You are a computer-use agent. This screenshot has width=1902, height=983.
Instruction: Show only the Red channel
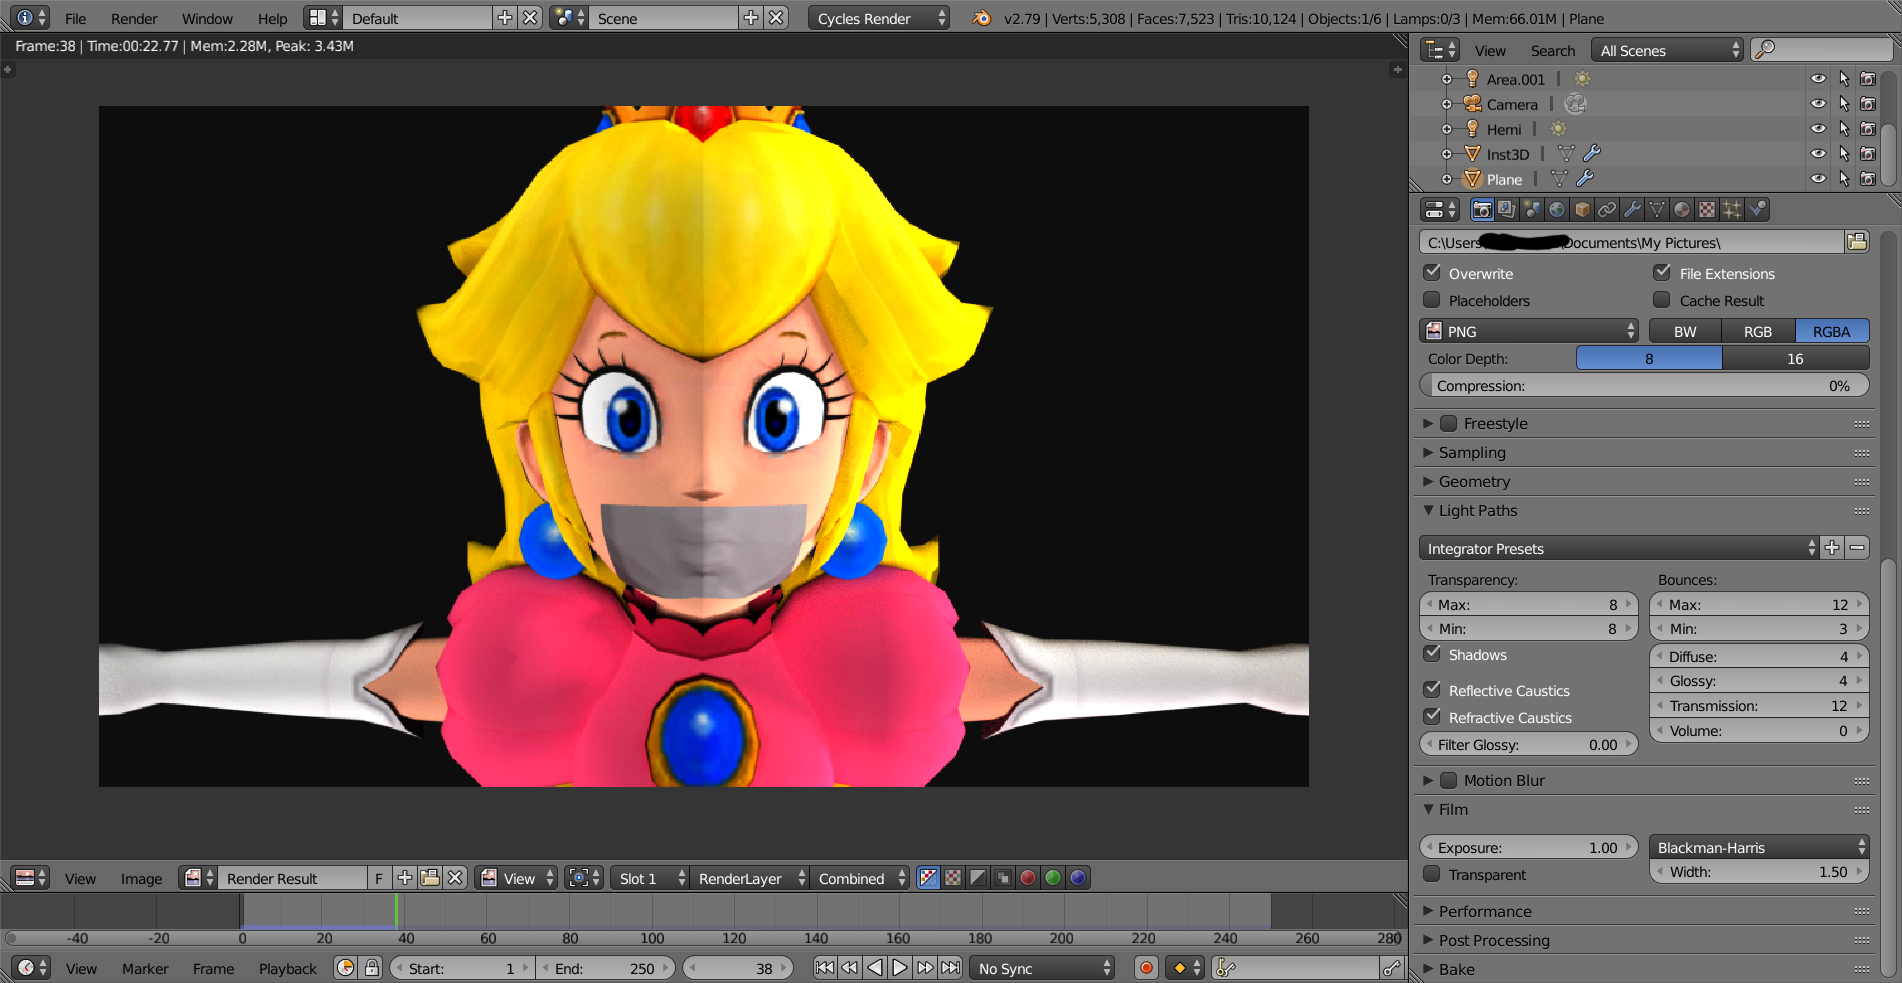(x=1028, y=878)
